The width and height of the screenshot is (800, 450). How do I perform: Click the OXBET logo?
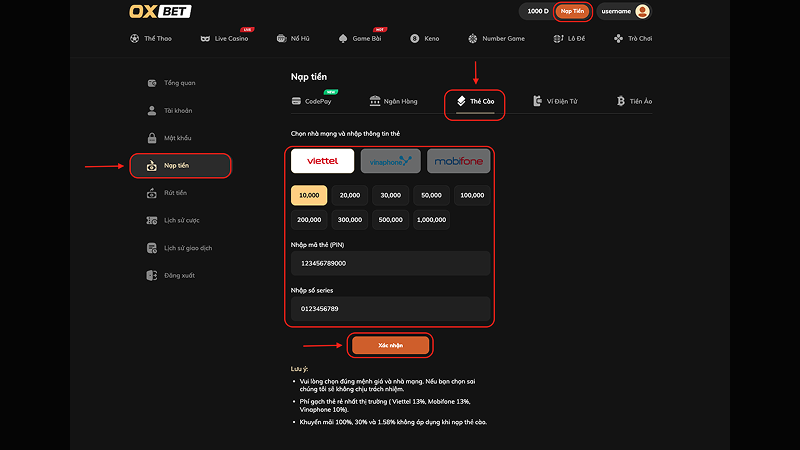tap(160, 11)
